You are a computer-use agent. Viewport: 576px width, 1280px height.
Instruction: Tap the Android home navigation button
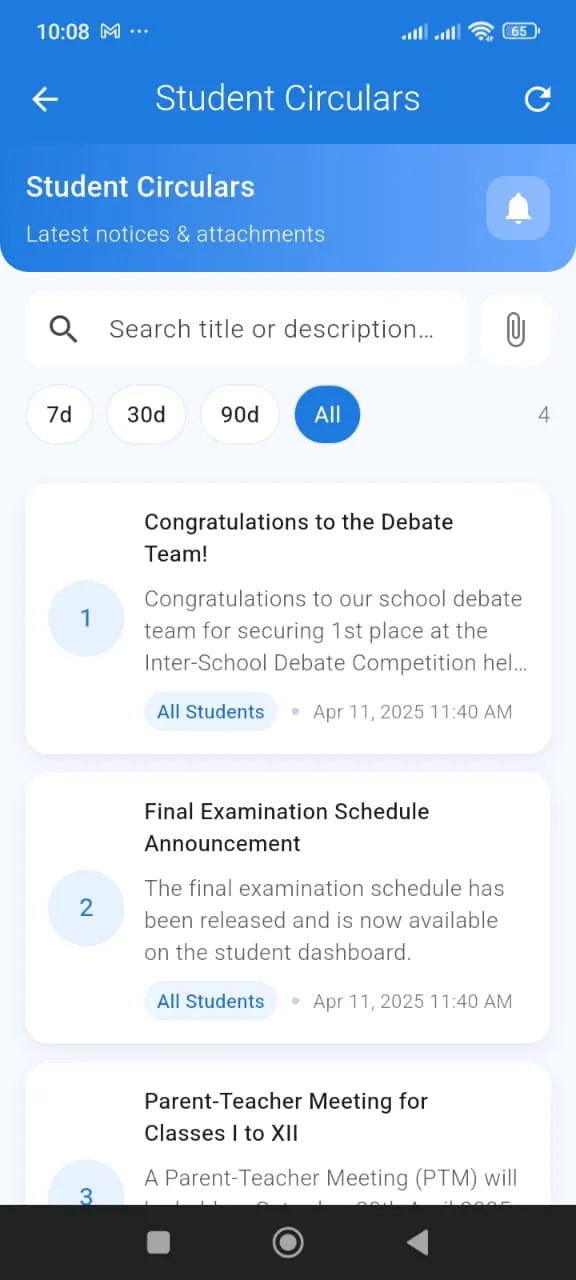[x=288, y=1242]
